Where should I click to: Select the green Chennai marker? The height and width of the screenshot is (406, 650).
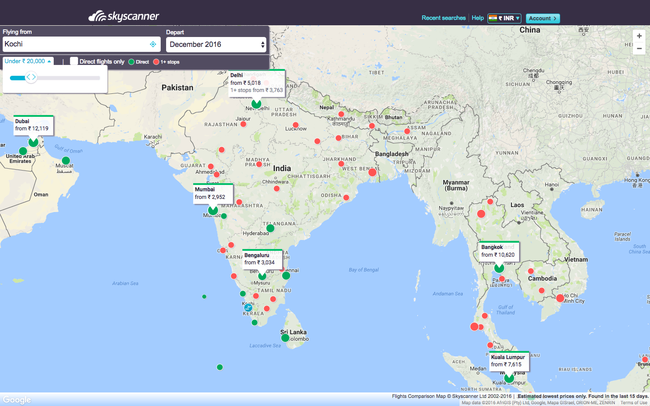(x=286, y=275)
